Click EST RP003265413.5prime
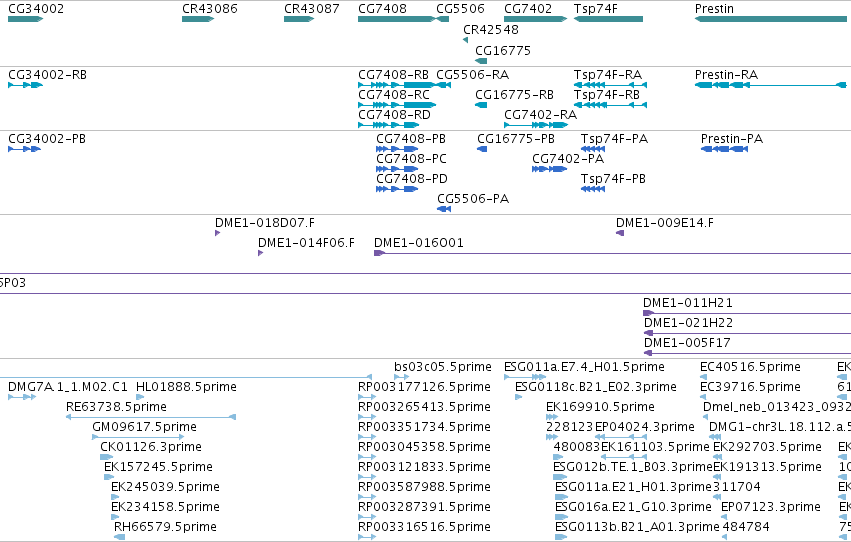This screenshot has height=542, width=851. coord(367,417)
